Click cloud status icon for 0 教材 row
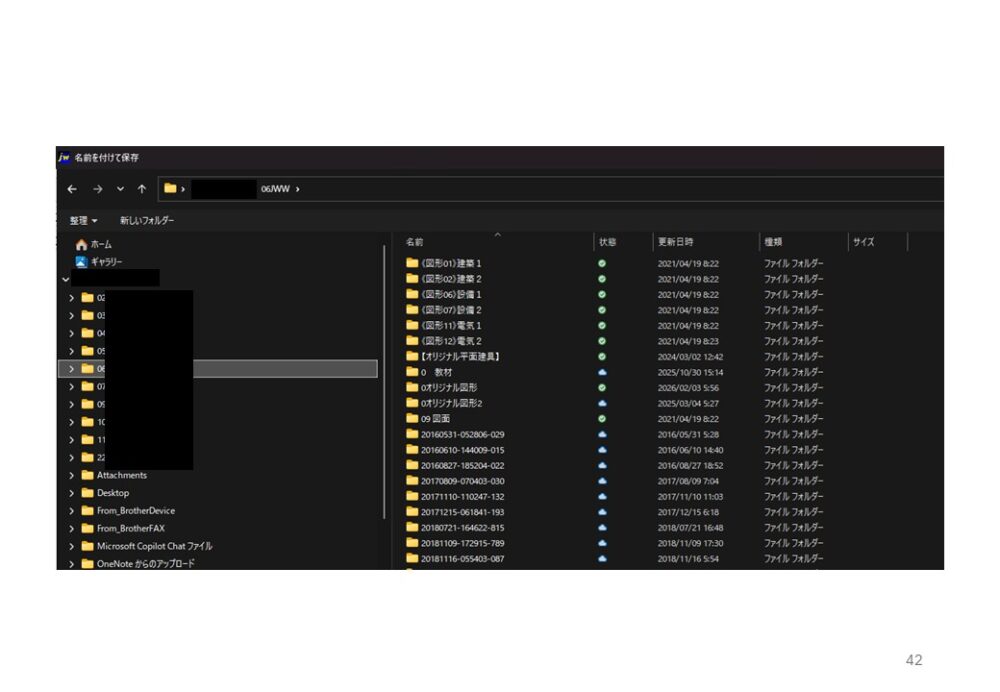The width and height of the screenshot is (1000, 692). 602,372
